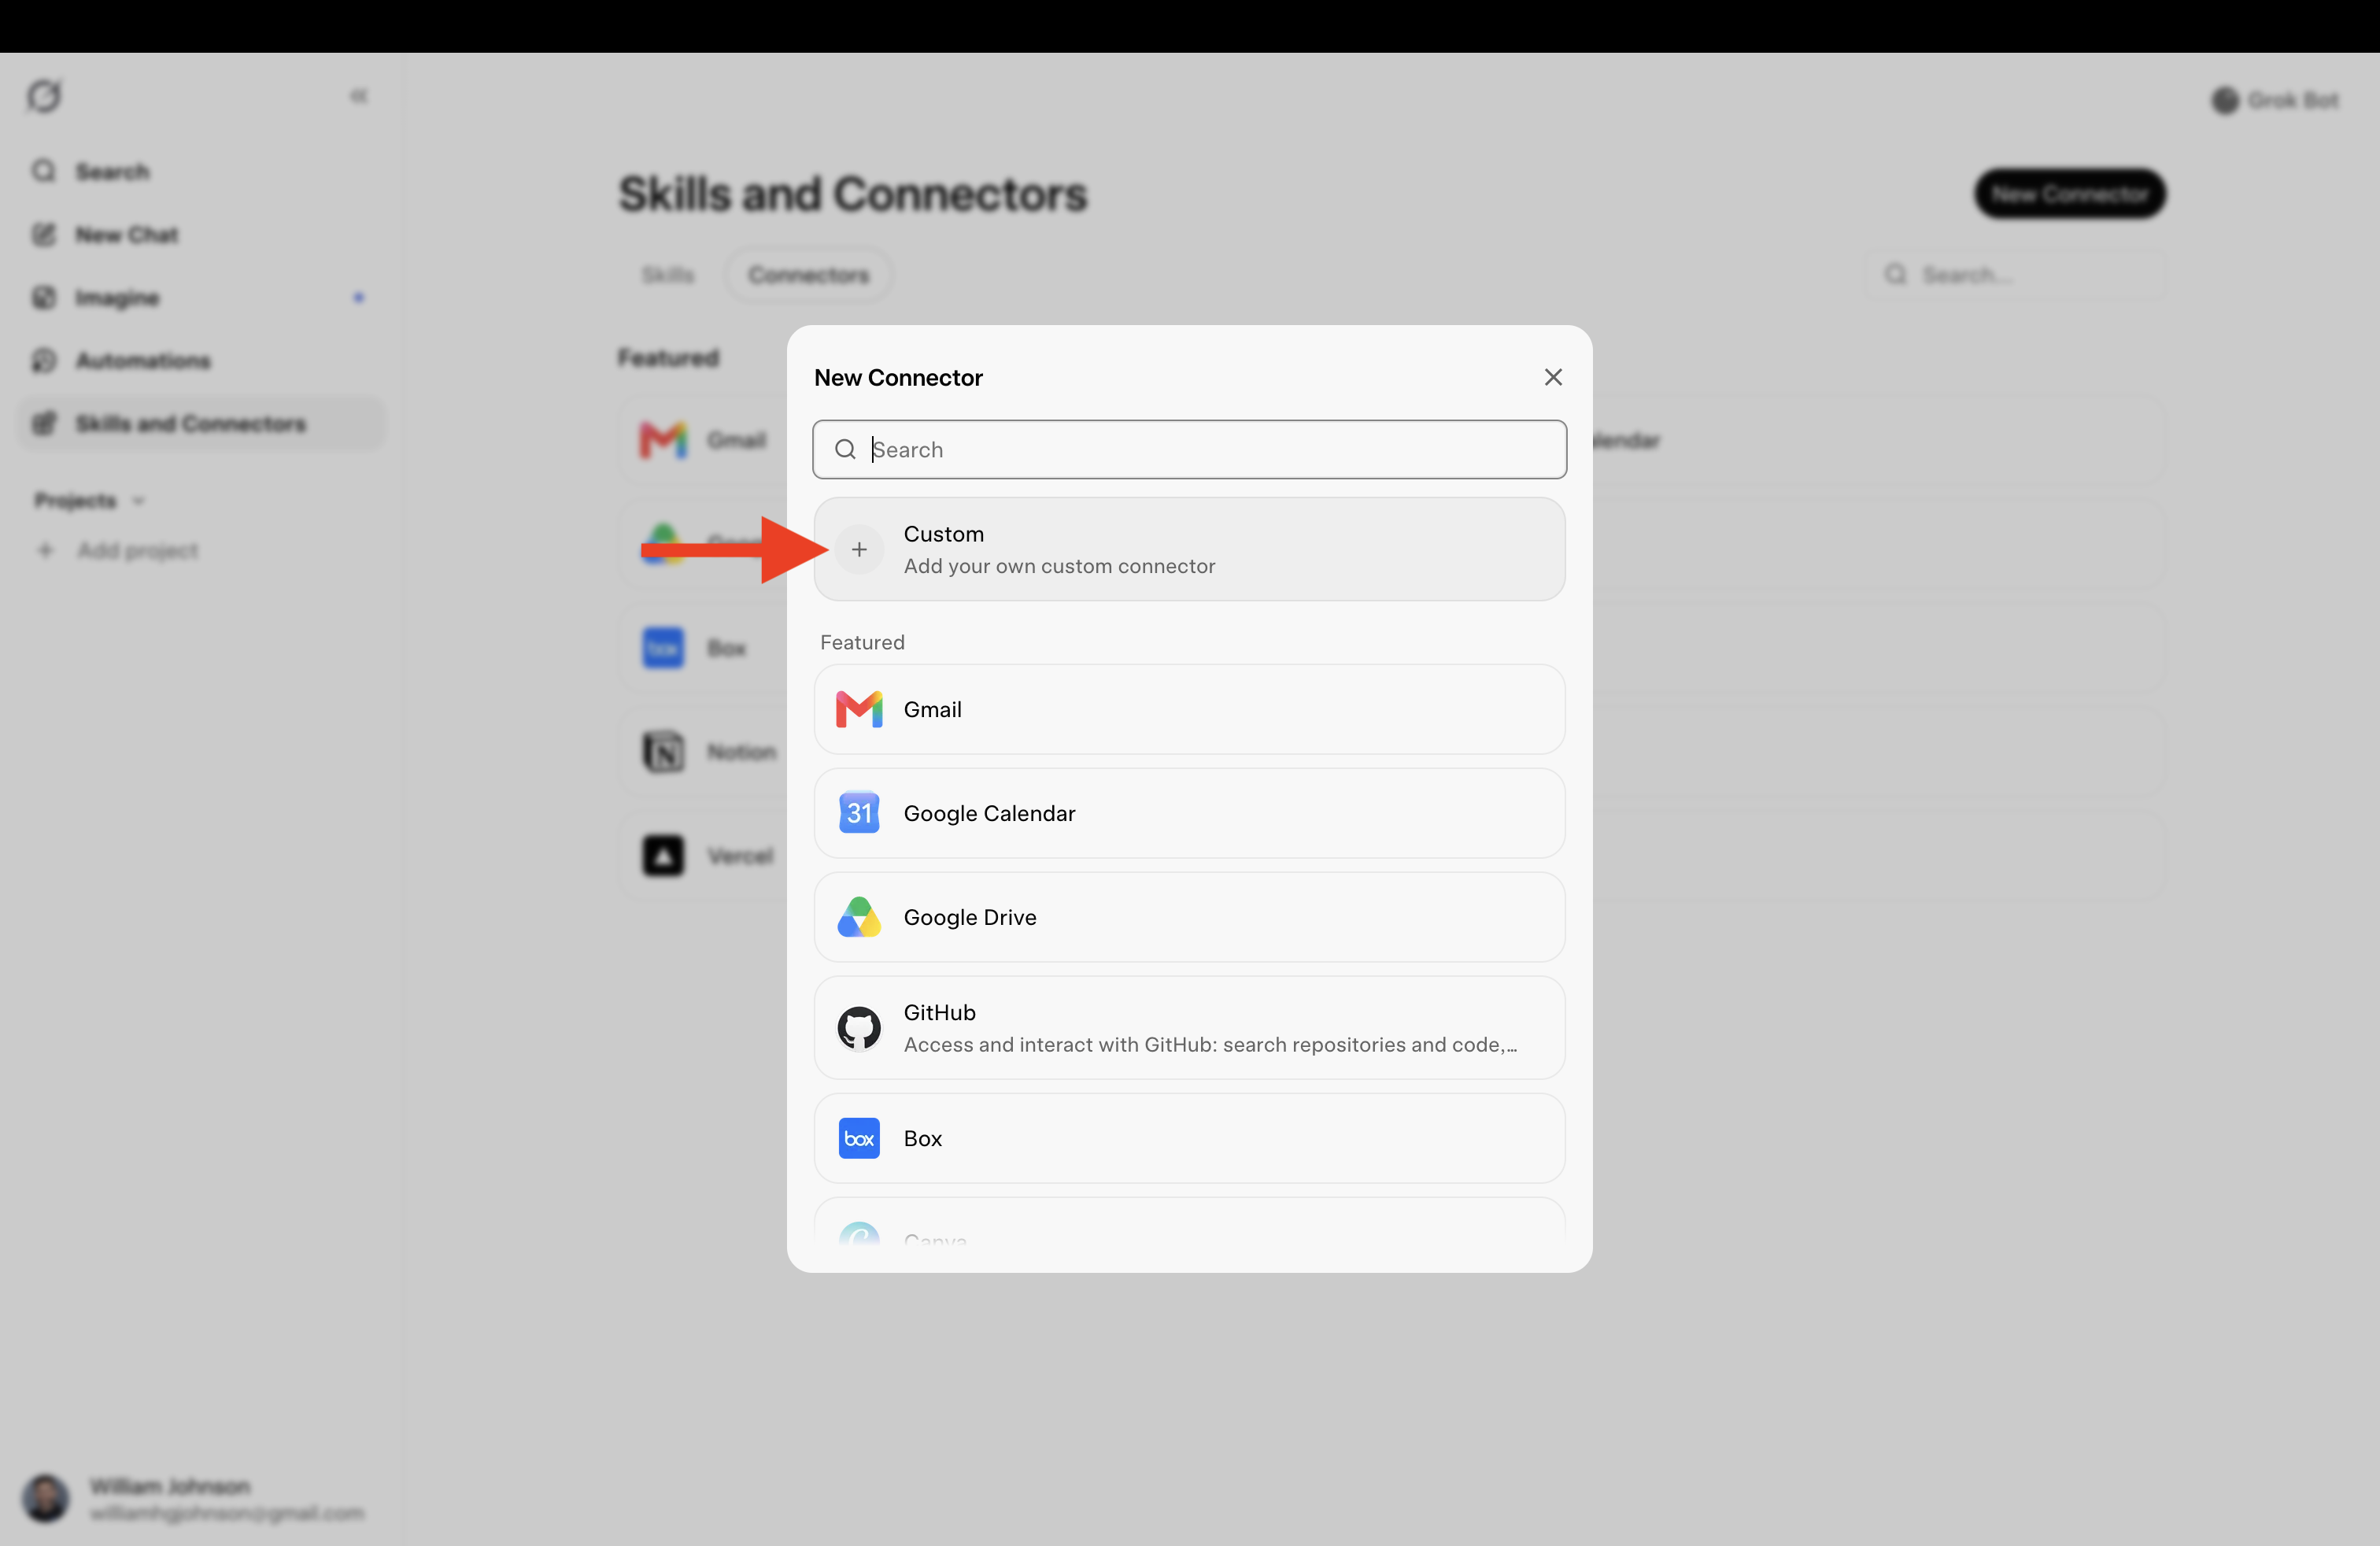This screenshot has width=2380, height=1546.
Task: Select the GitHub connector row
Action: point(1189,1028)
